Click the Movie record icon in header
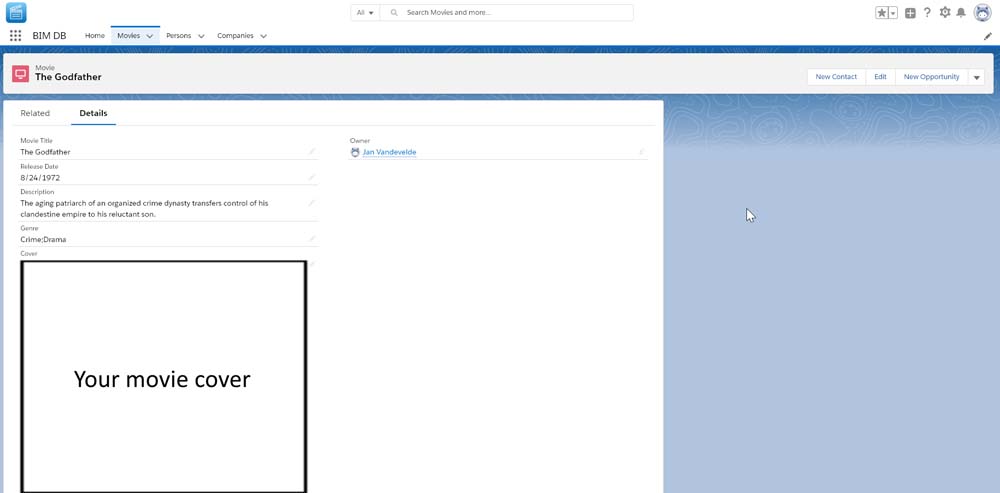Screen dimensions: 1000x493 pyautogui.click(x=20, y=74)
